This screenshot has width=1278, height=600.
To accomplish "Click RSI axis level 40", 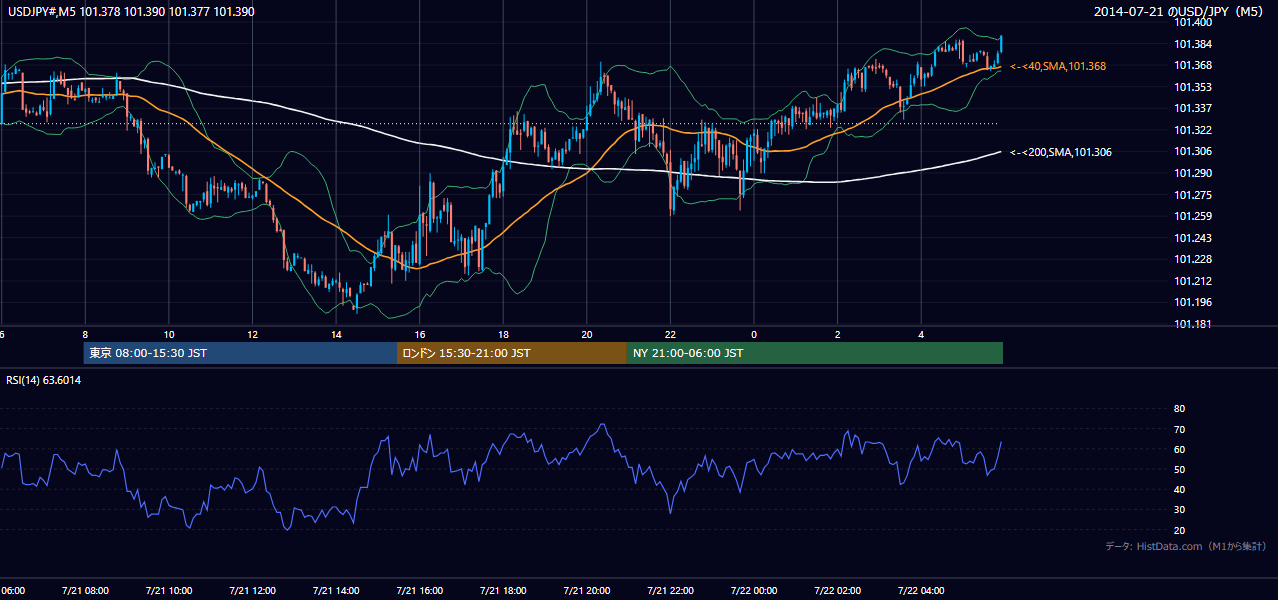I will pos(1179,489).
